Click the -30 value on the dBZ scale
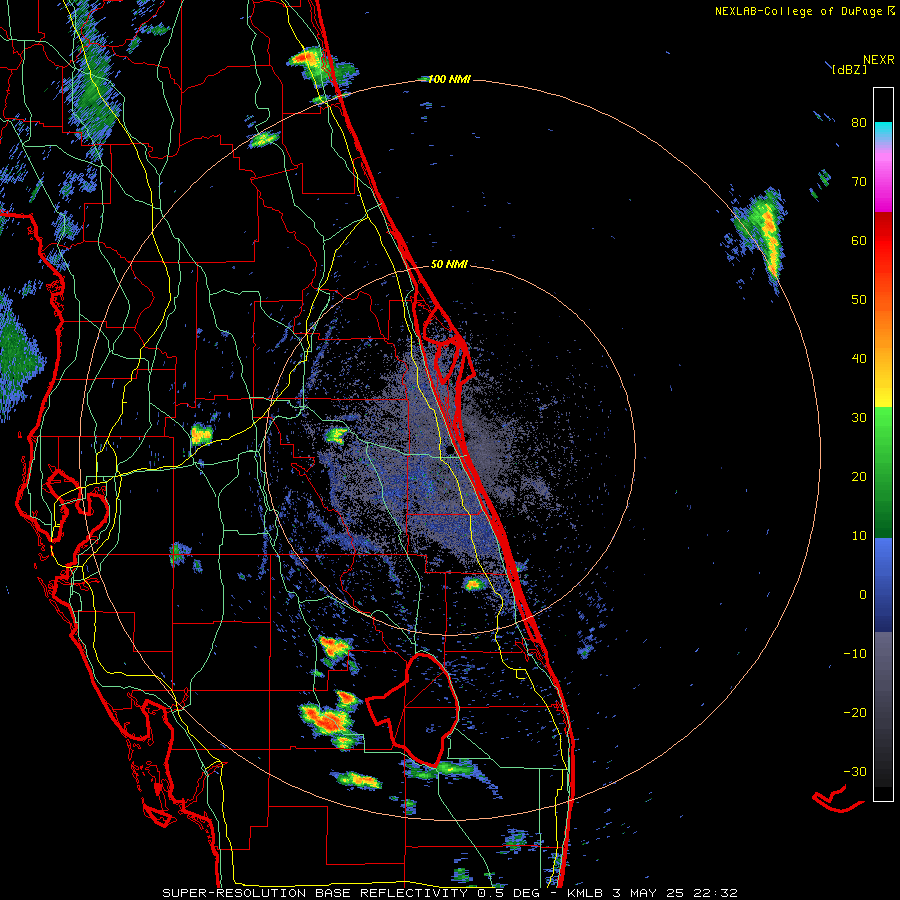 (855, 771)
